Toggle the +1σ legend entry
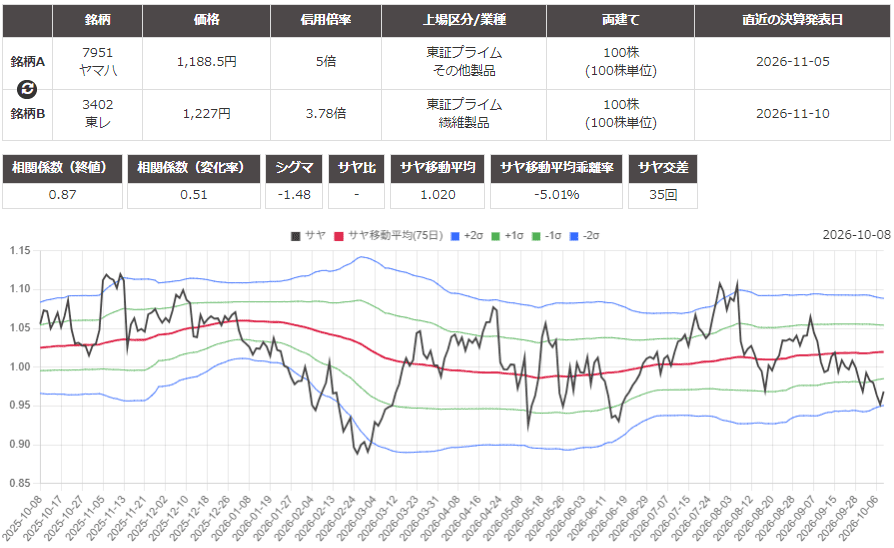 [x=507, y=236]
